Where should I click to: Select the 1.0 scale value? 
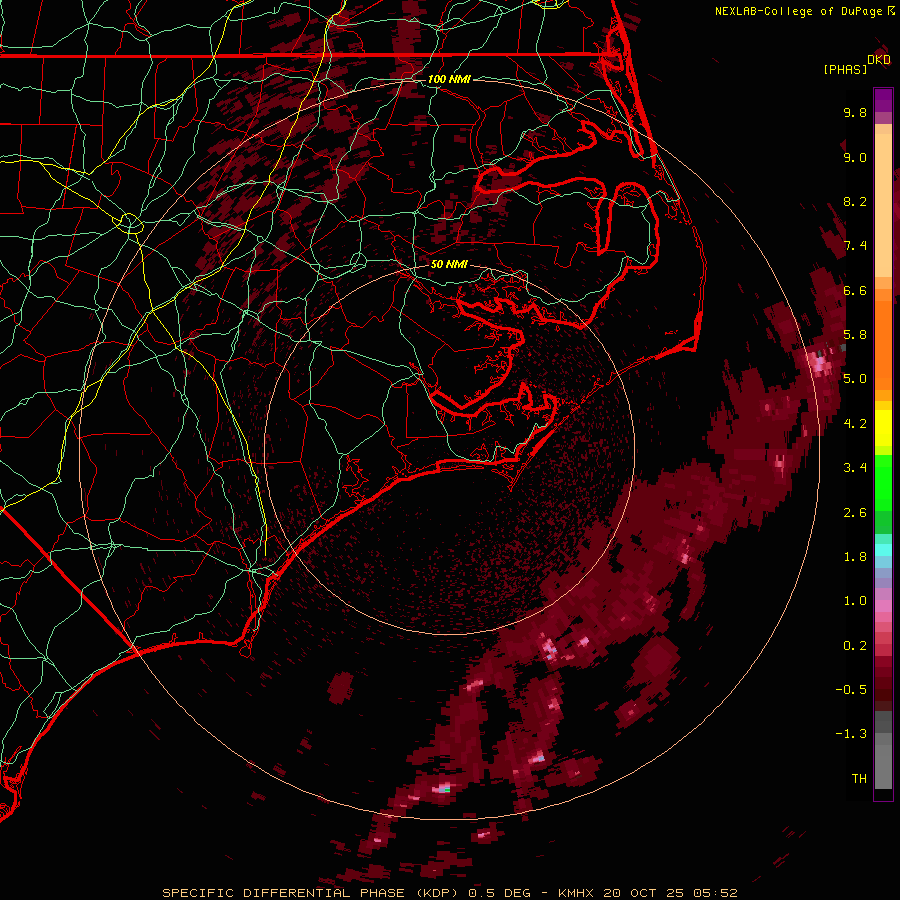[855, 601]
